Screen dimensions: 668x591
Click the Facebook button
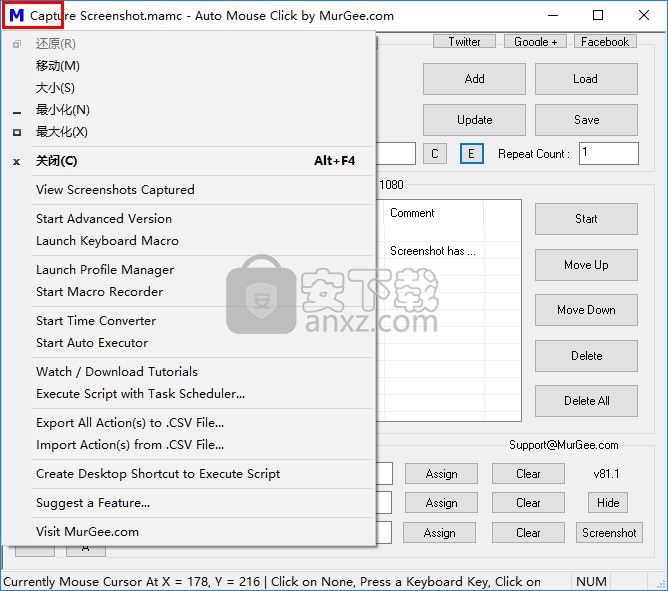(x=605, y=41)
